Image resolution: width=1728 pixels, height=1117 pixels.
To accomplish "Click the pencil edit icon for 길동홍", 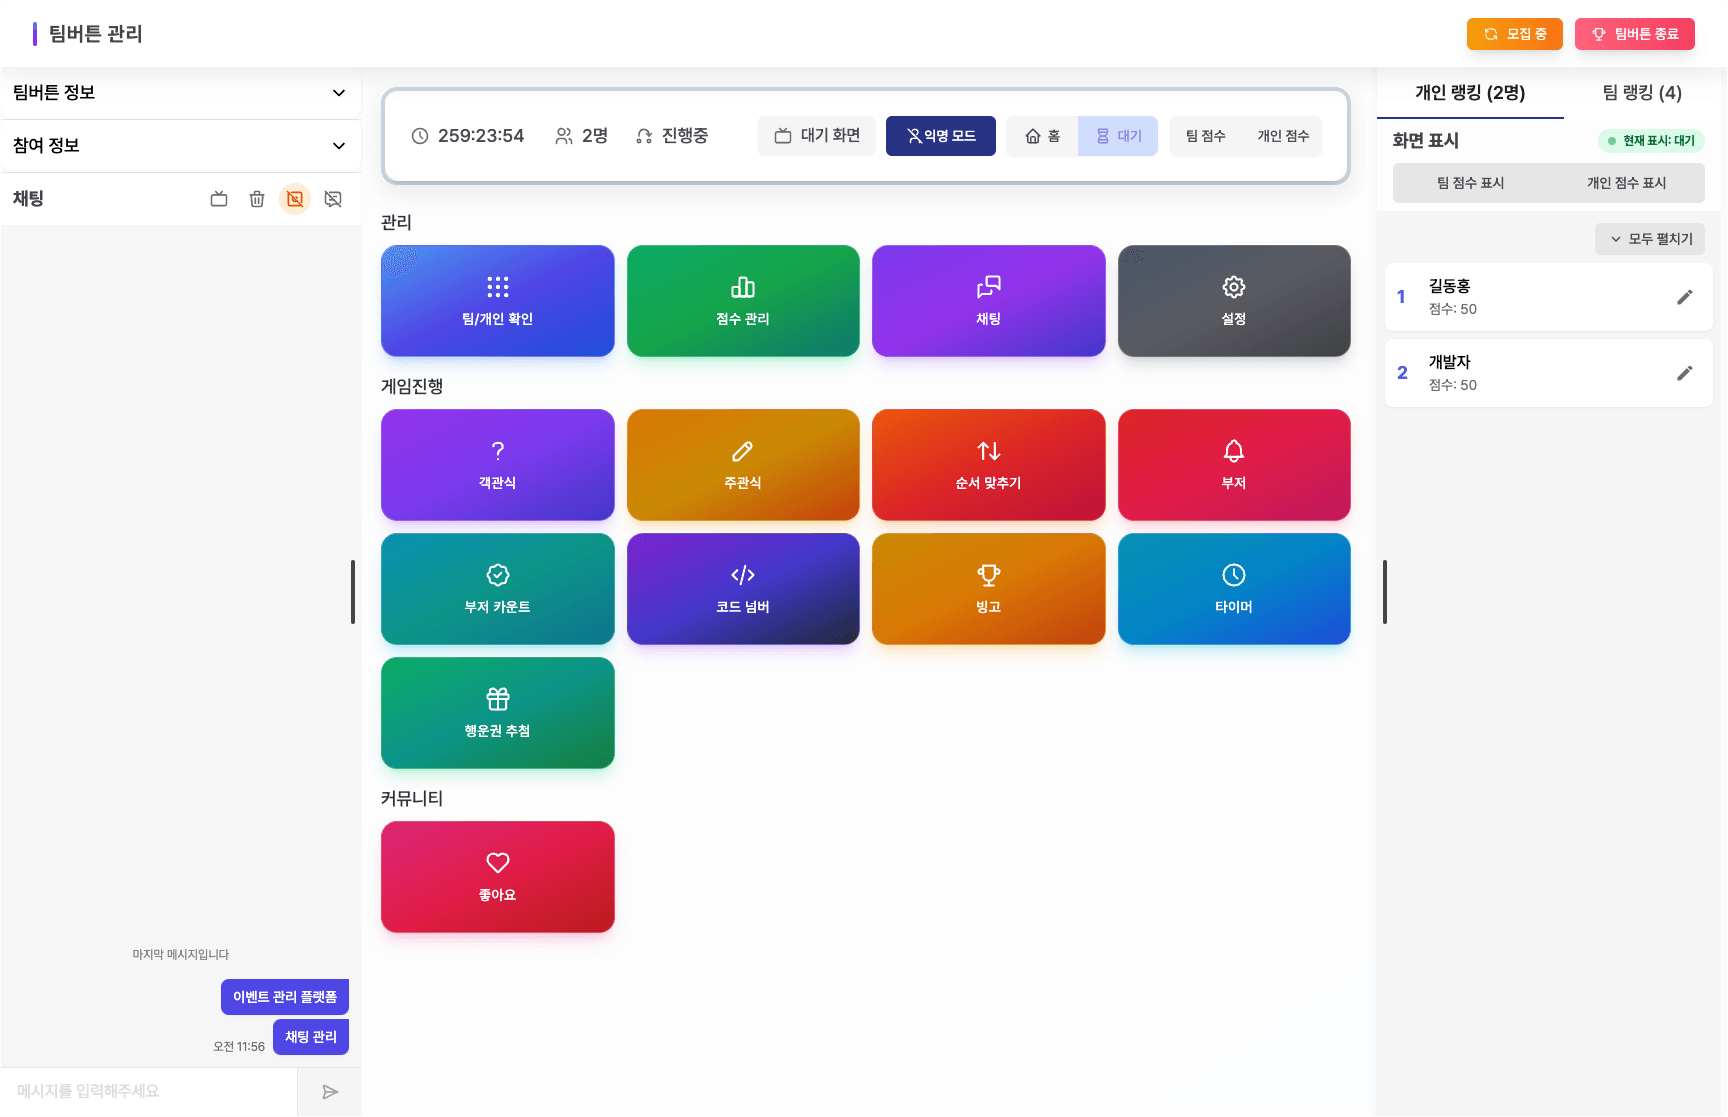I will point(1684,297).
